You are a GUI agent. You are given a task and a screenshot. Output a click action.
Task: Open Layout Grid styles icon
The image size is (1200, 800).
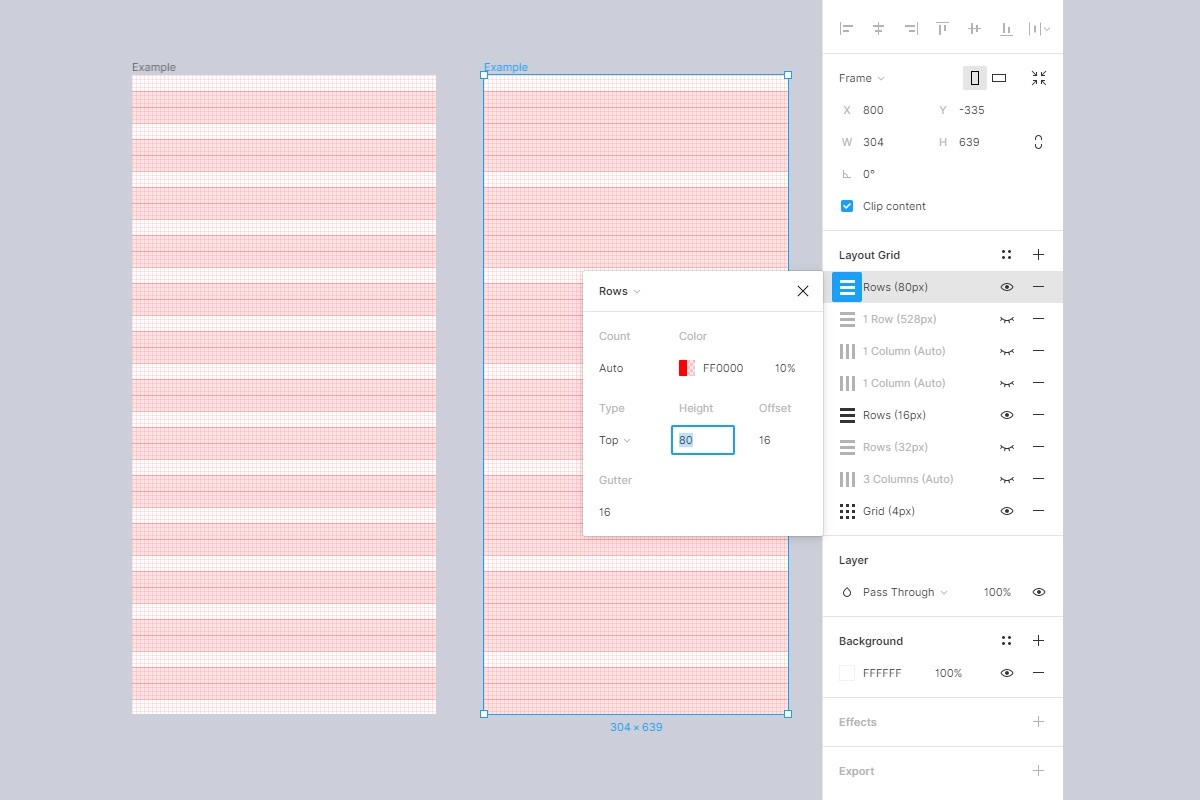(x=1007, y=255)
